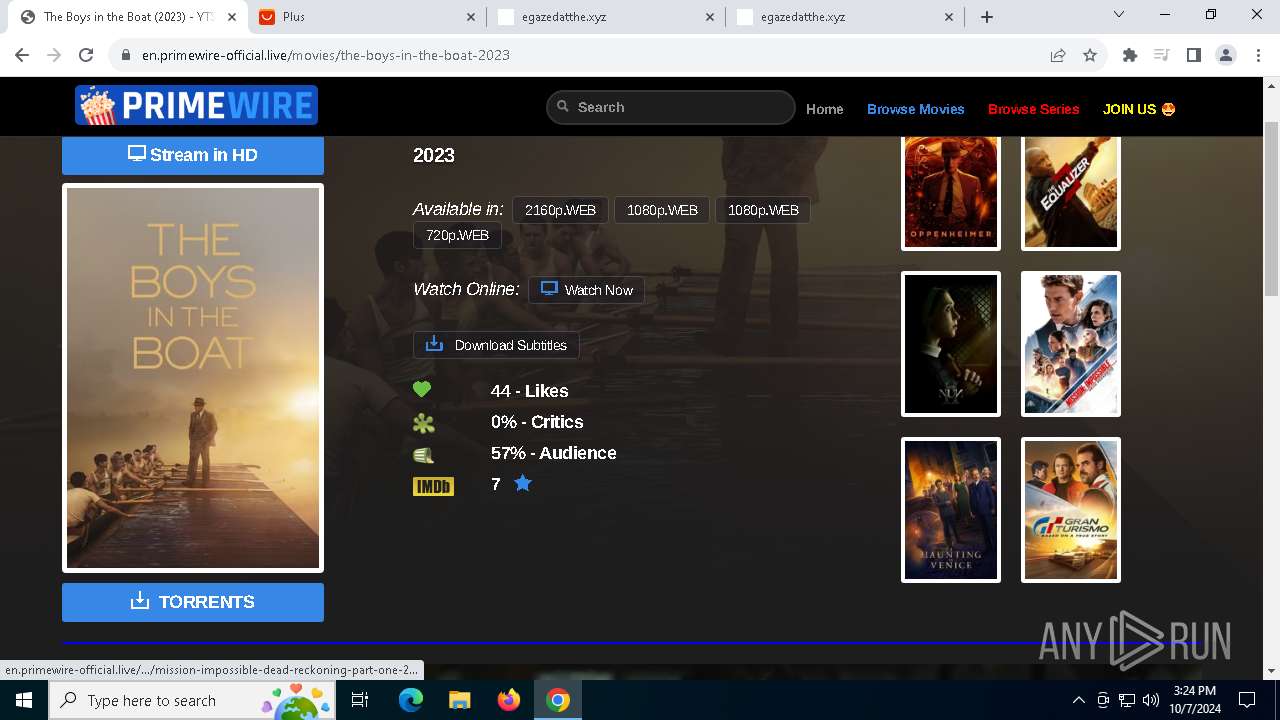This screenshot has width=1280, height=720.
Task: Click the search magnifier icon
Action: coord(563,106)
